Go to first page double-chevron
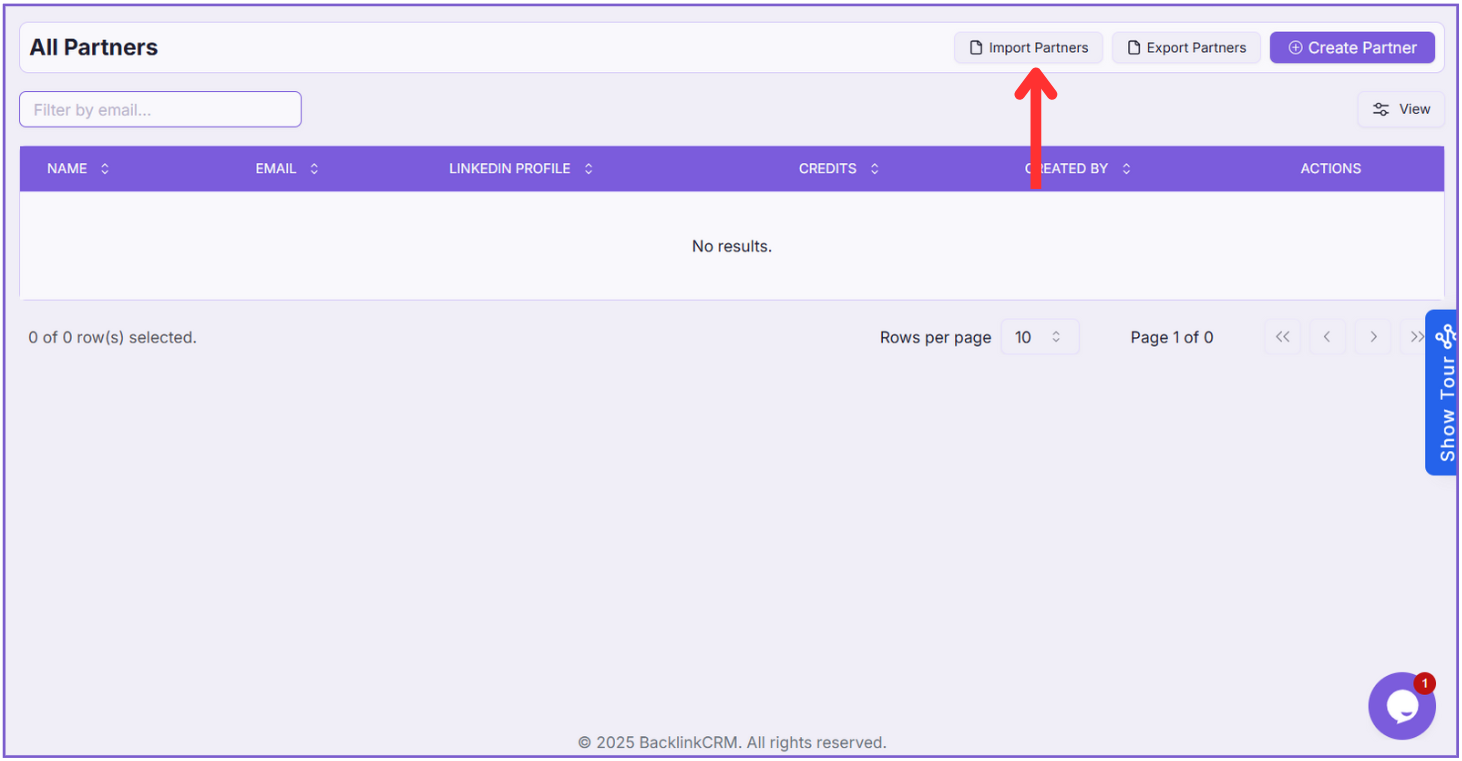The height and width of the screenshot is (761, 1462). point(1282,337)
